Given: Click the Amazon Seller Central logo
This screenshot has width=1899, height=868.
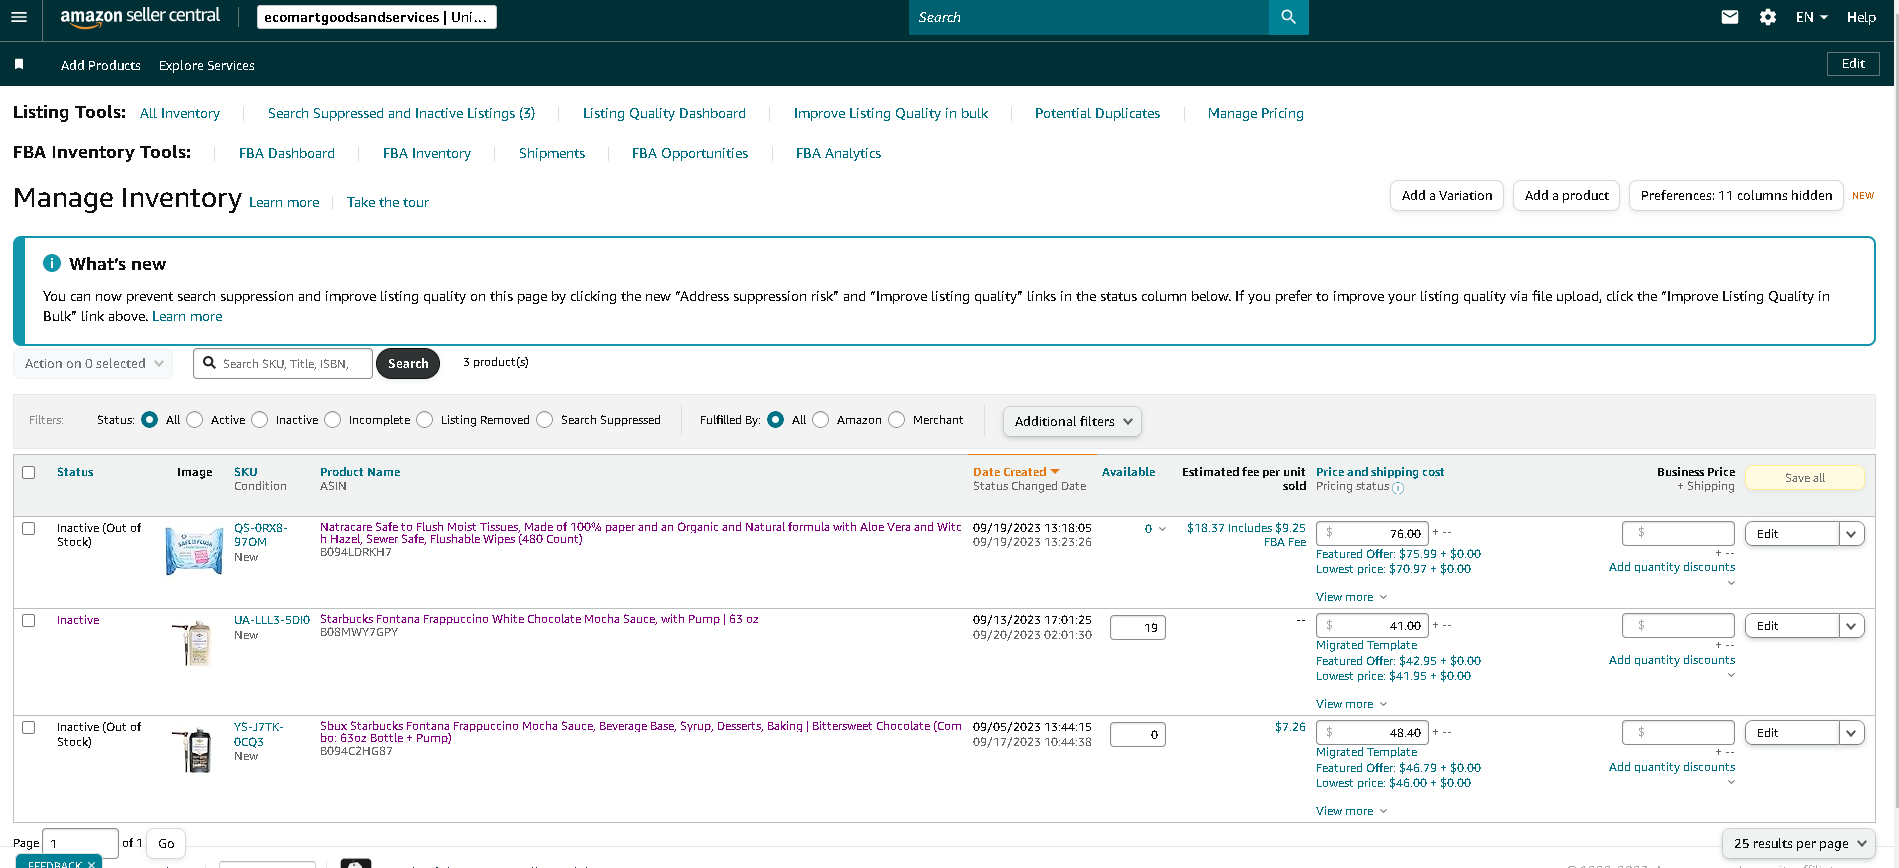Looking at the screenshot, I should [140, 16].
